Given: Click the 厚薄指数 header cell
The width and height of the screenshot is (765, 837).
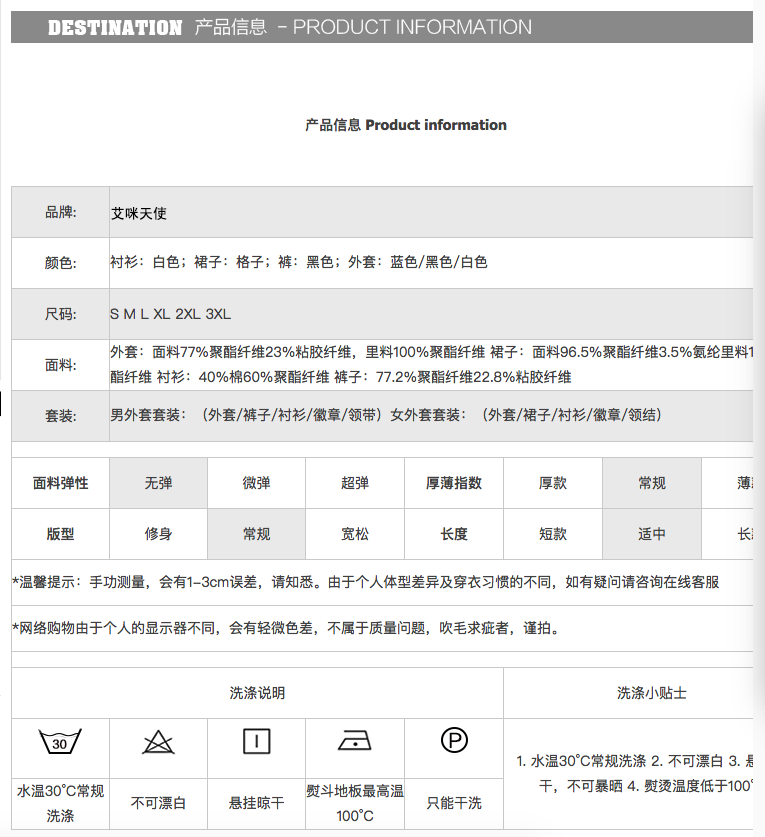Looking at the screenshot, I should [454, 483].
